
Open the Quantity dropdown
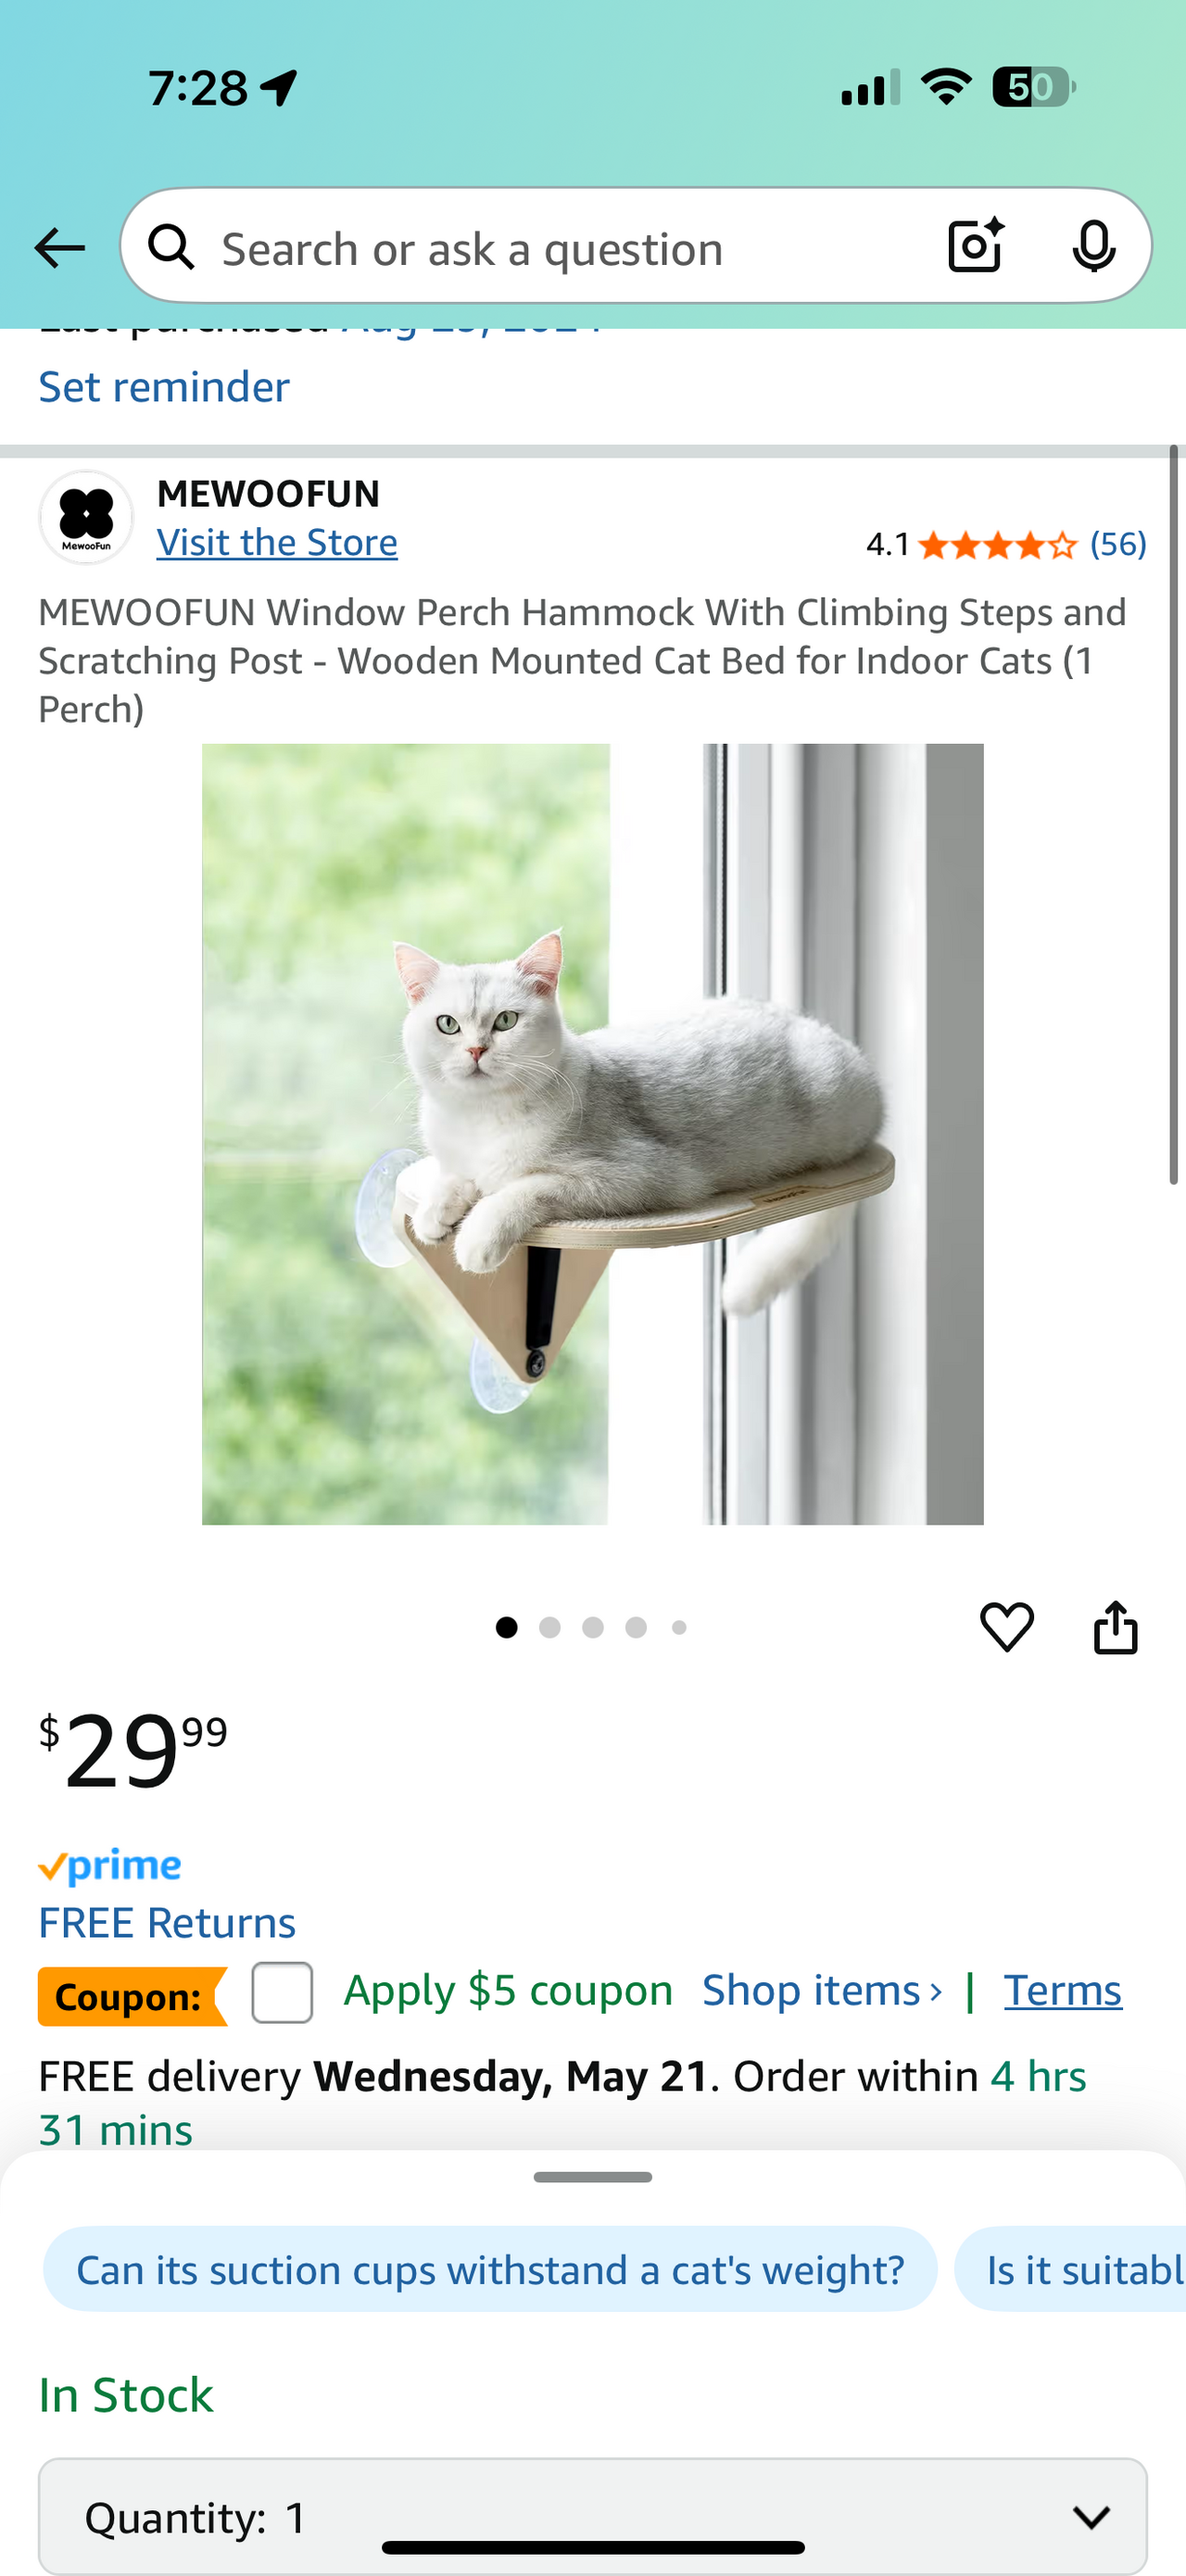pos(592,2516)
